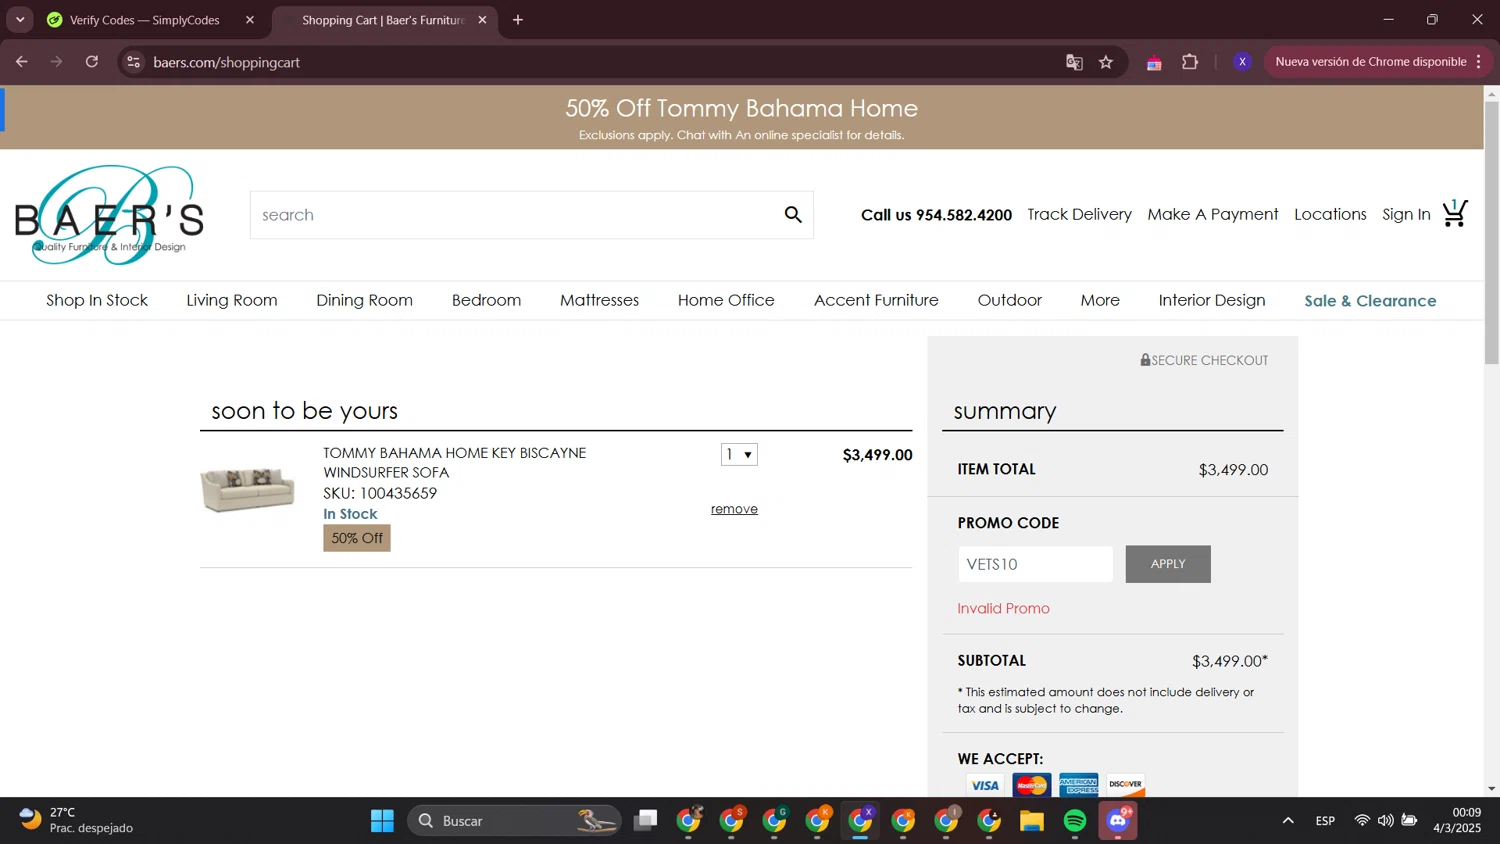Open the Chrome extensions puzzle icon
1500x844 pixels.
coord(1190,62)
